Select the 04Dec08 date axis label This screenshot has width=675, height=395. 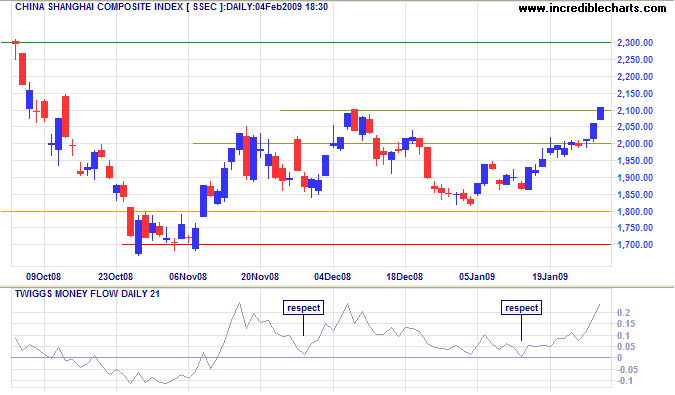332,277
